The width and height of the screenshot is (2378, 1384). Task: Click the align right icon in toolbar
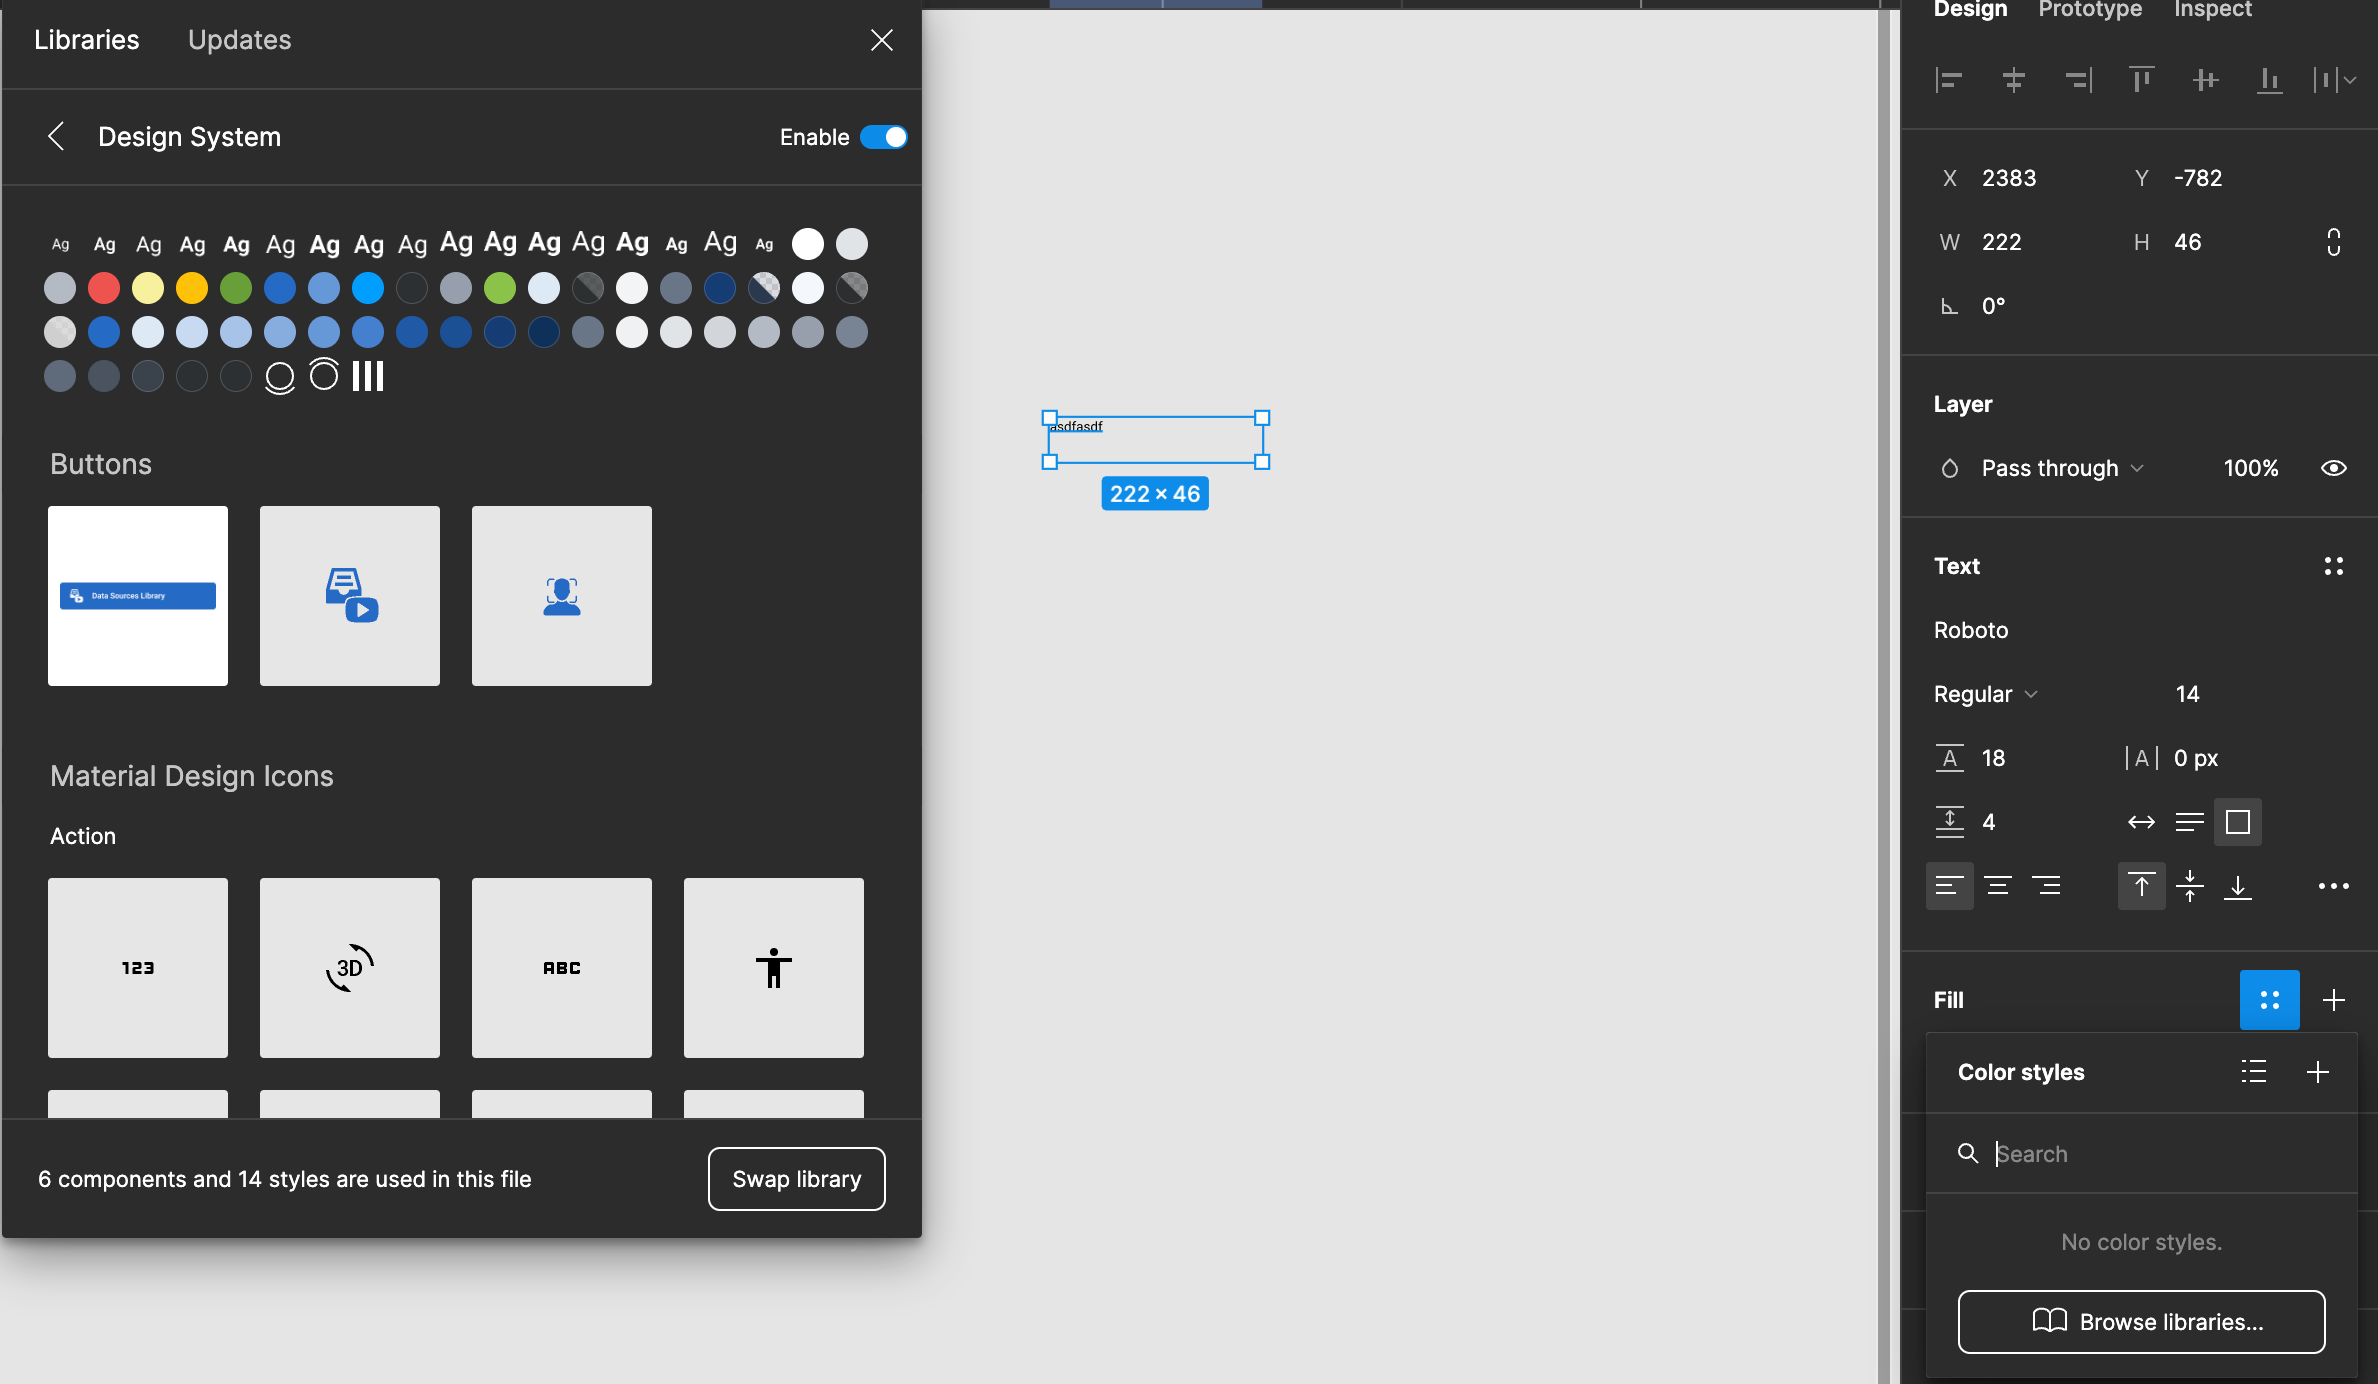point(2077,77)
